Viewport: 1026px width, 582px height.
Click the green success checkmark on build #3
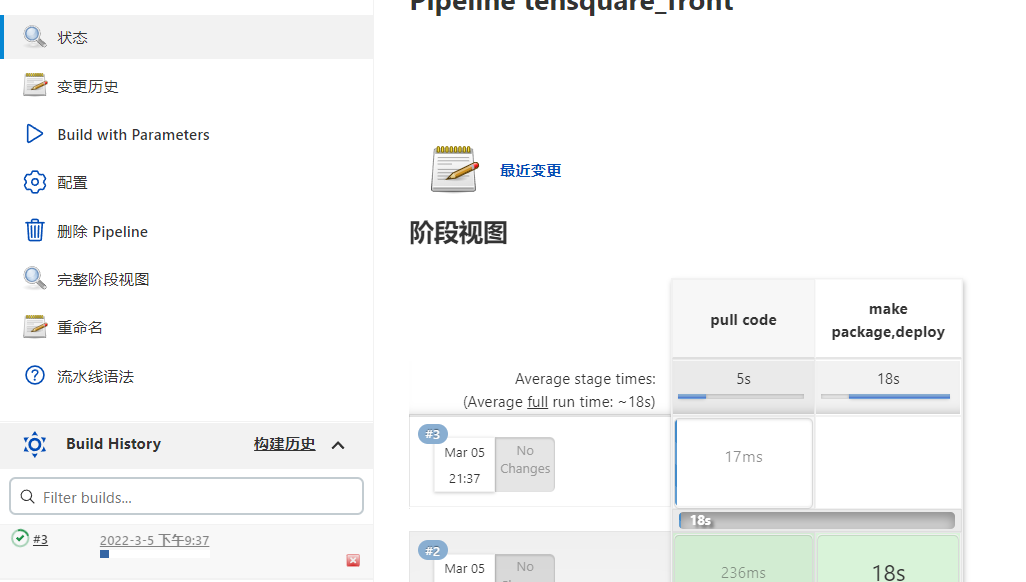[19, 538]
